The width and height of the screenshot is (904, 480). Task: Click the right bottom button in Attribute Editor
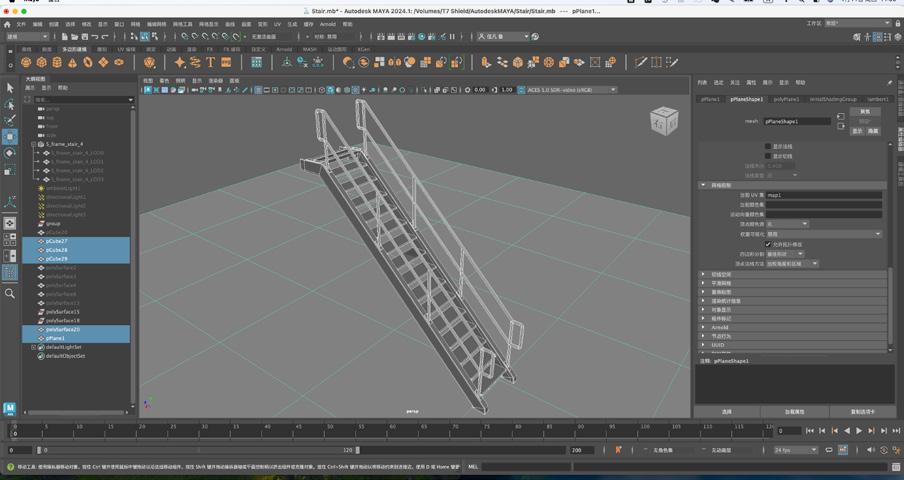(863, 412)
